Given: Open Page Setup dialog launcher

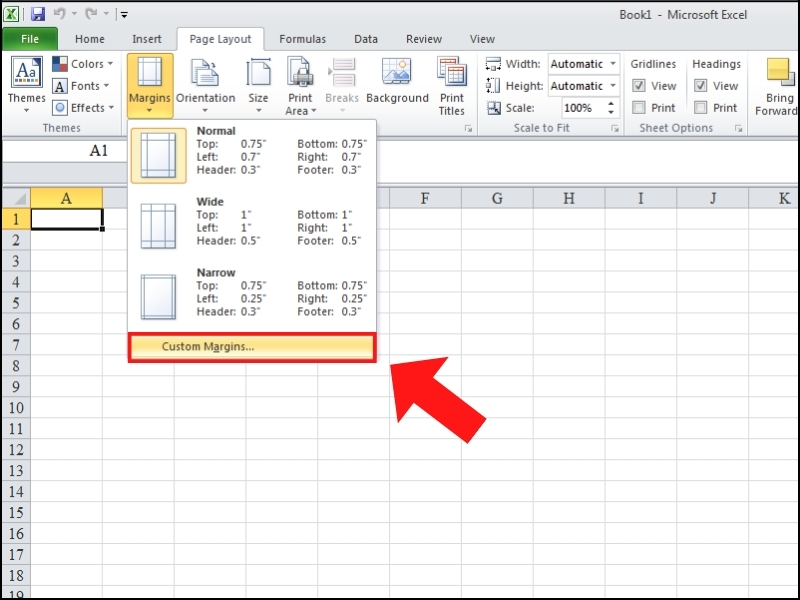Looking at the screenshot, I should [x=468, y=129].
